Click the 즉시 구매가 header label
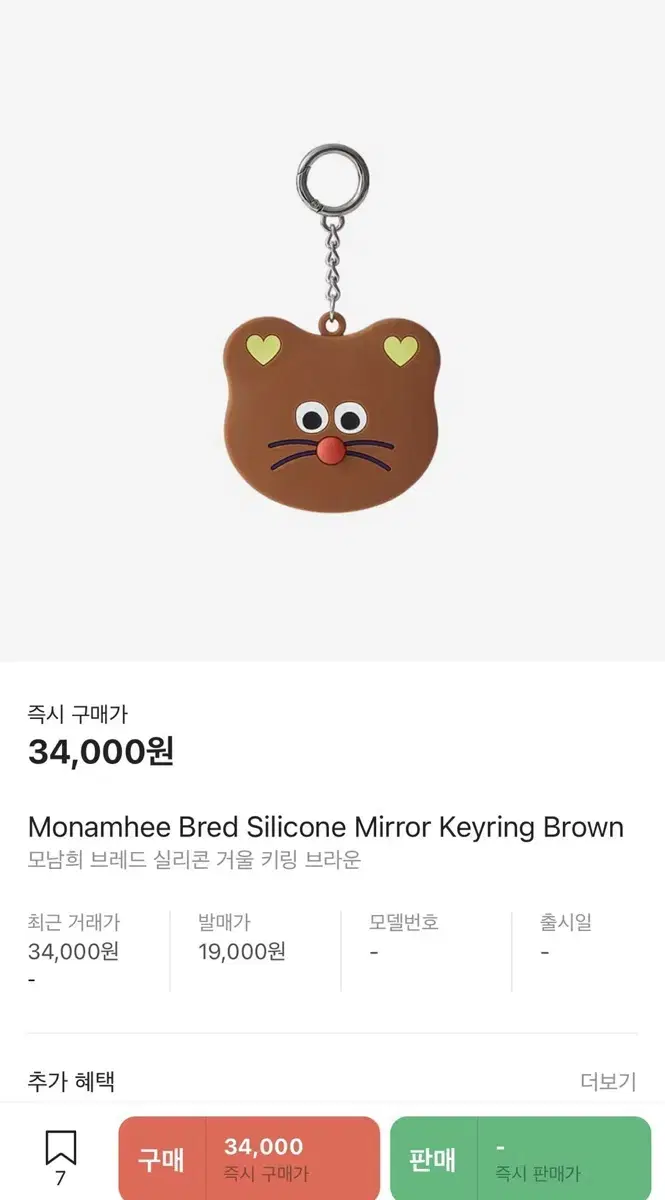The height and width of the screenshot is (1200, 665). pos(72,712)
